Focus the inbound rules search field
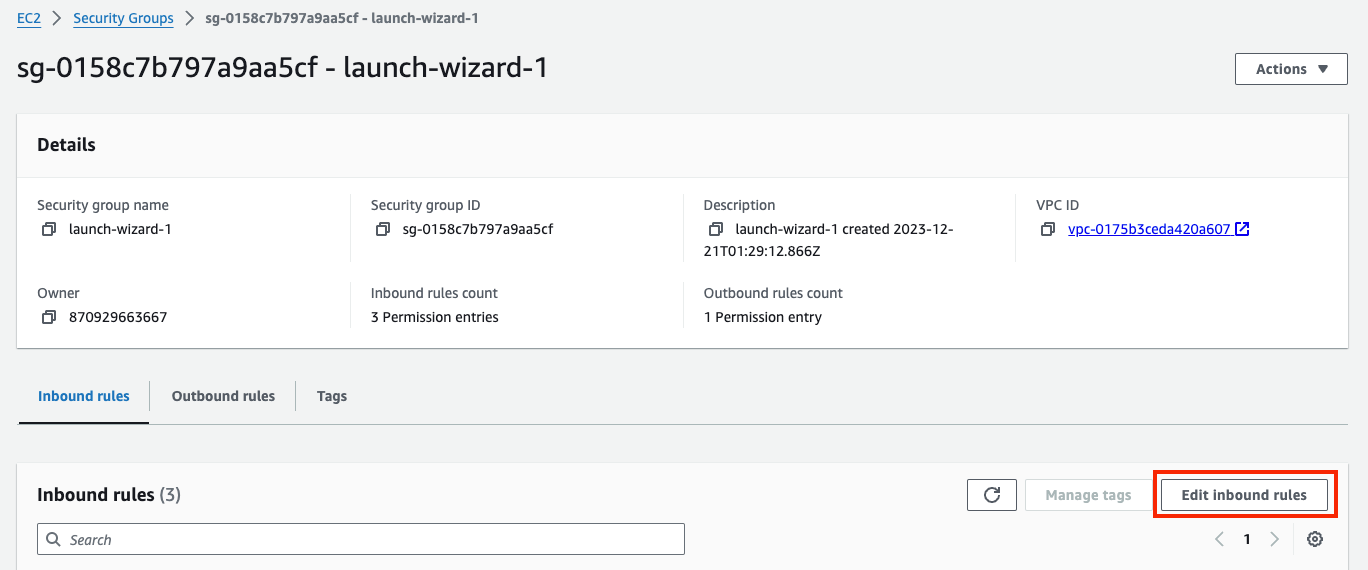Image resolution: width=1368 pixels, height=570 pixels. (x=361, y=539)
